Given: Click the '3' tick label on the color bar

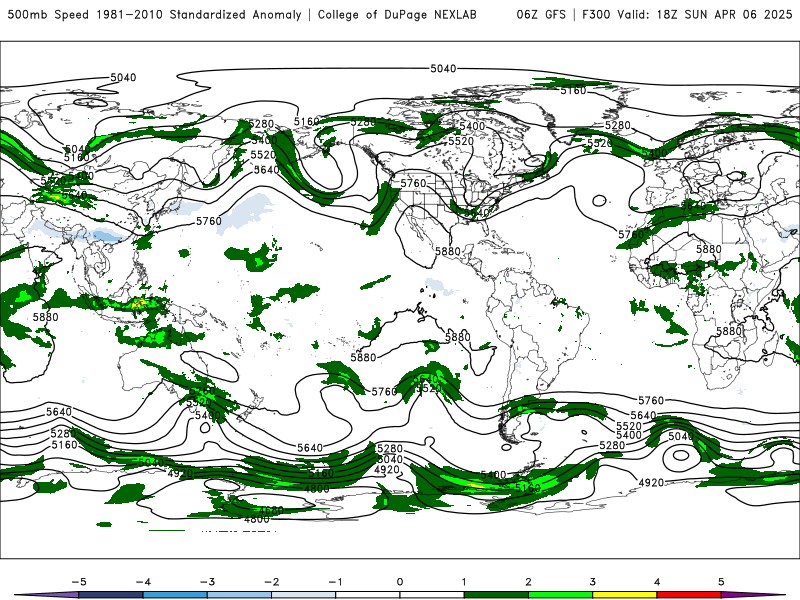Looking at the screenshot, I should (x=592, y=582).
